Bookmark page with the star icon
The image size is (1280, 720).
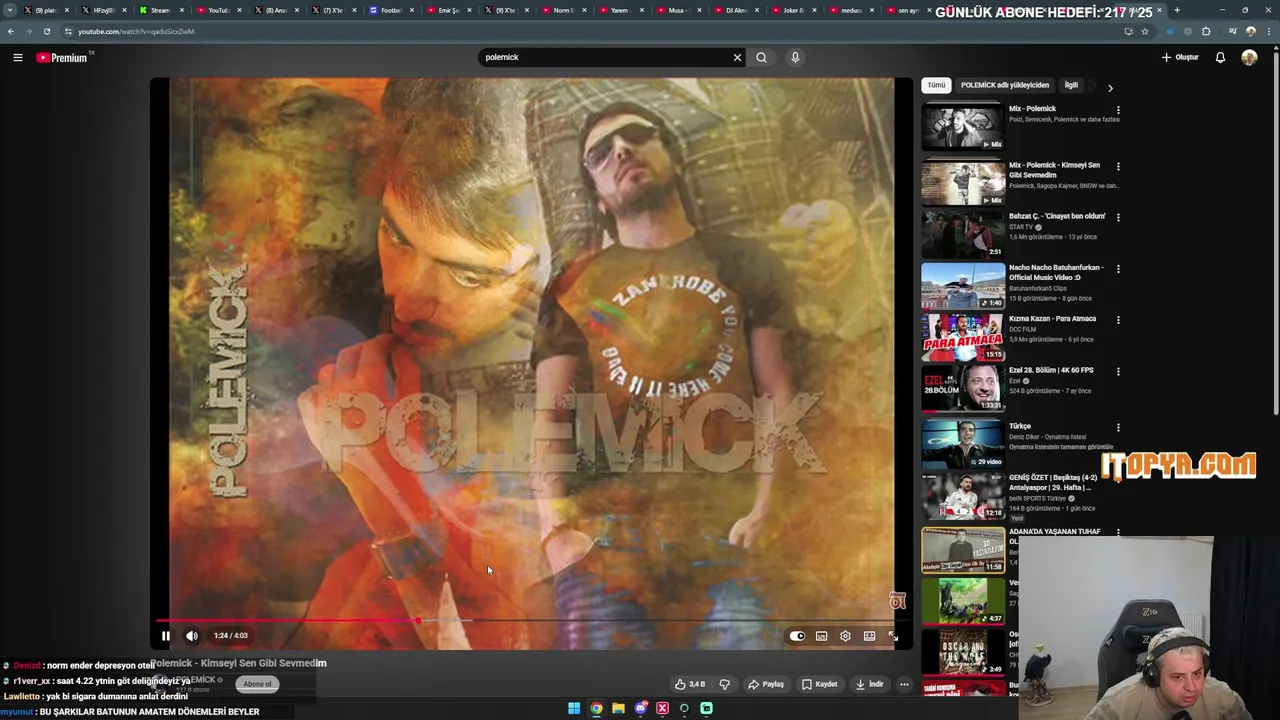[x=1145, y=31]
